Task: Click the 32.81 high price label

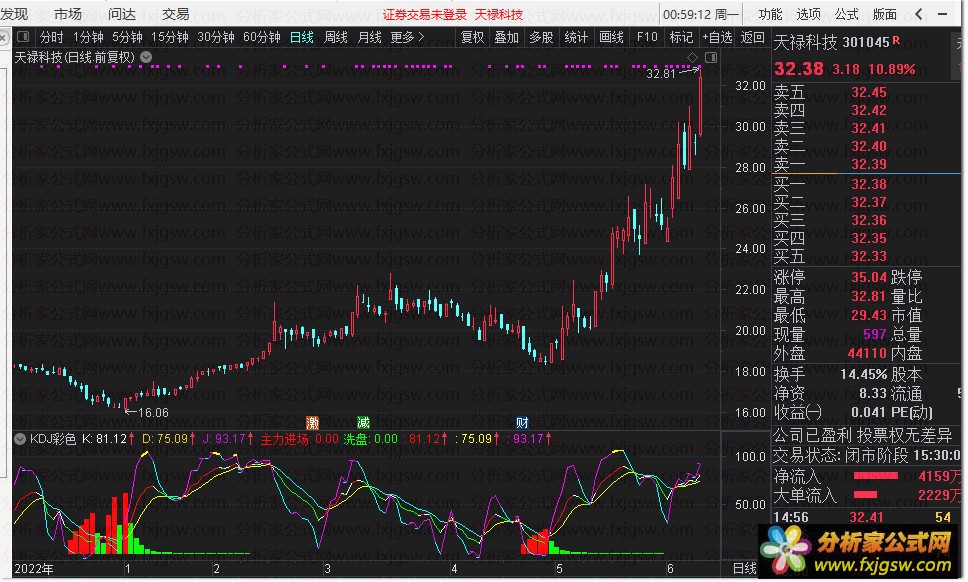Action: coord(661,73)
